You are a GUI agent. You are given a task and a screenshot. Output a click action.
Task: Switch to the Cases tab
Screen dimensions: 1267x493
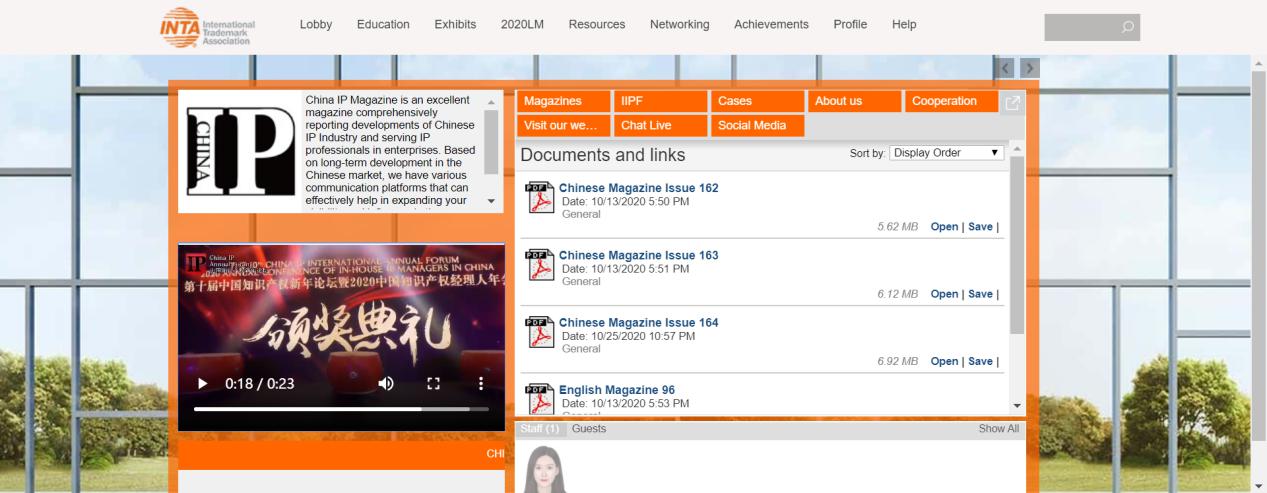point(757,101)
